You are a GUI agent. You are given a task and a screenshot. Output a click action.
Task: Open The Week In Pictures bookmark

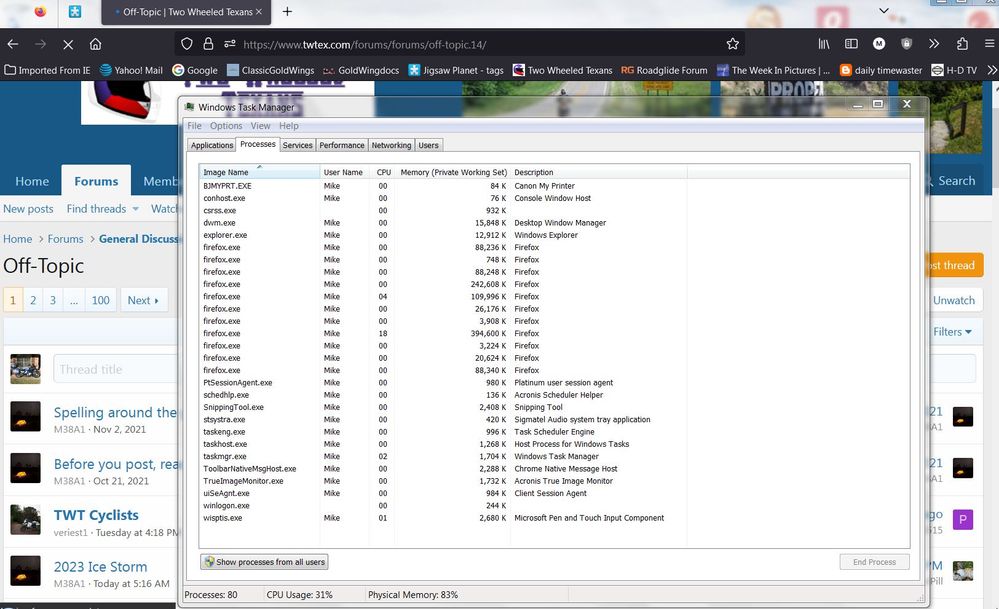[x=773, y=70]
